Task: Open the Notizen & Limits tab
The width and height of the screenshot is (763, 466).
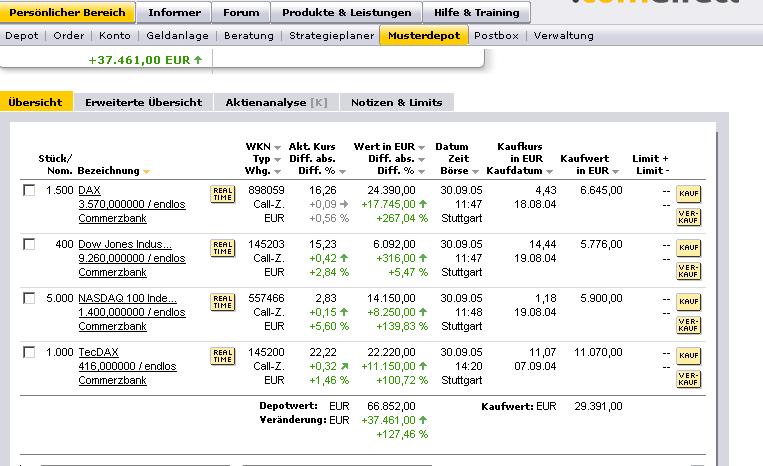Action: point(397,102)
